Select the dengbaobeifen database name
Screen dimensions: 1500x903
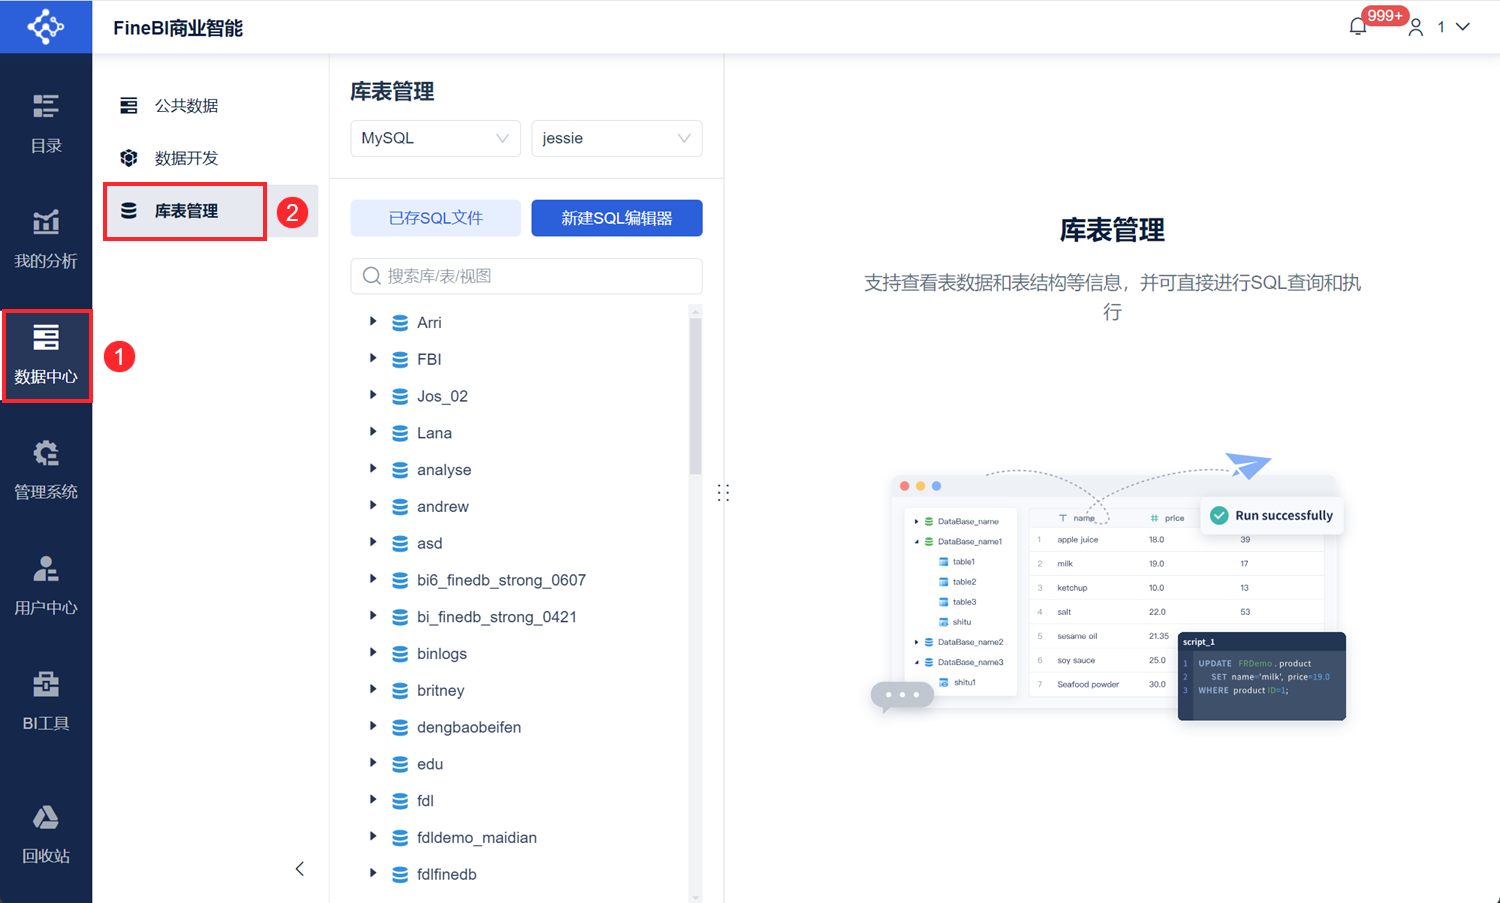tap(469, 727)
